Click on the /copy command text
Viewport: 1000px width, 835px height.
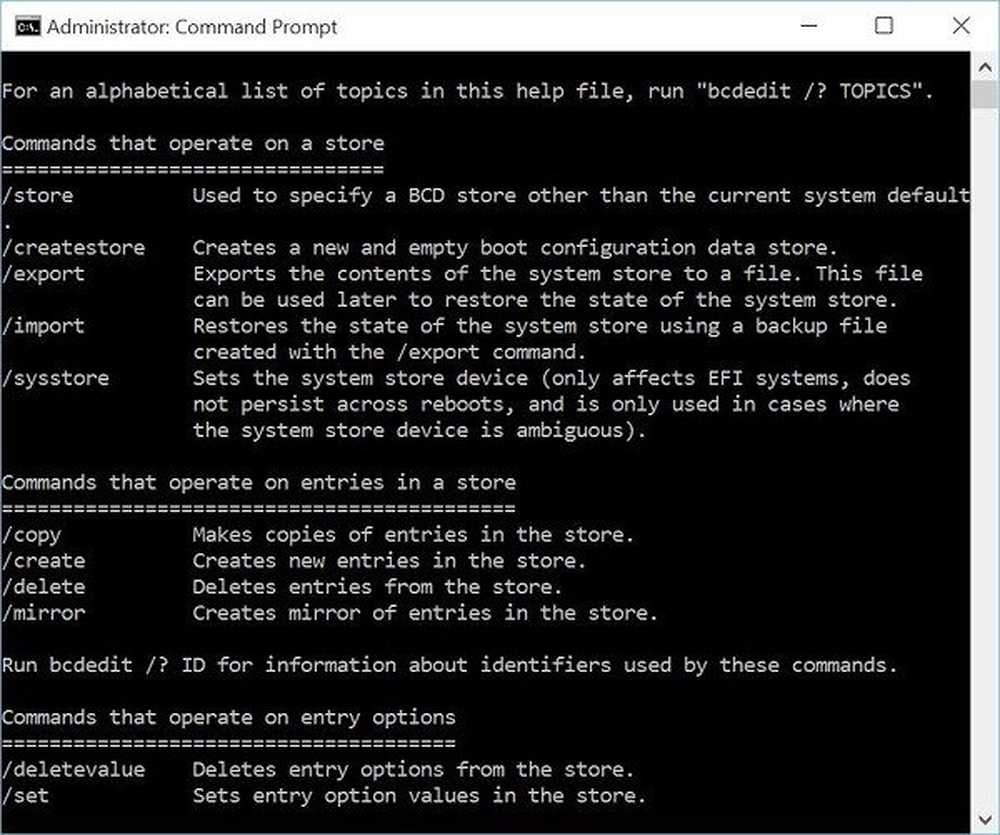pos(32,535)
